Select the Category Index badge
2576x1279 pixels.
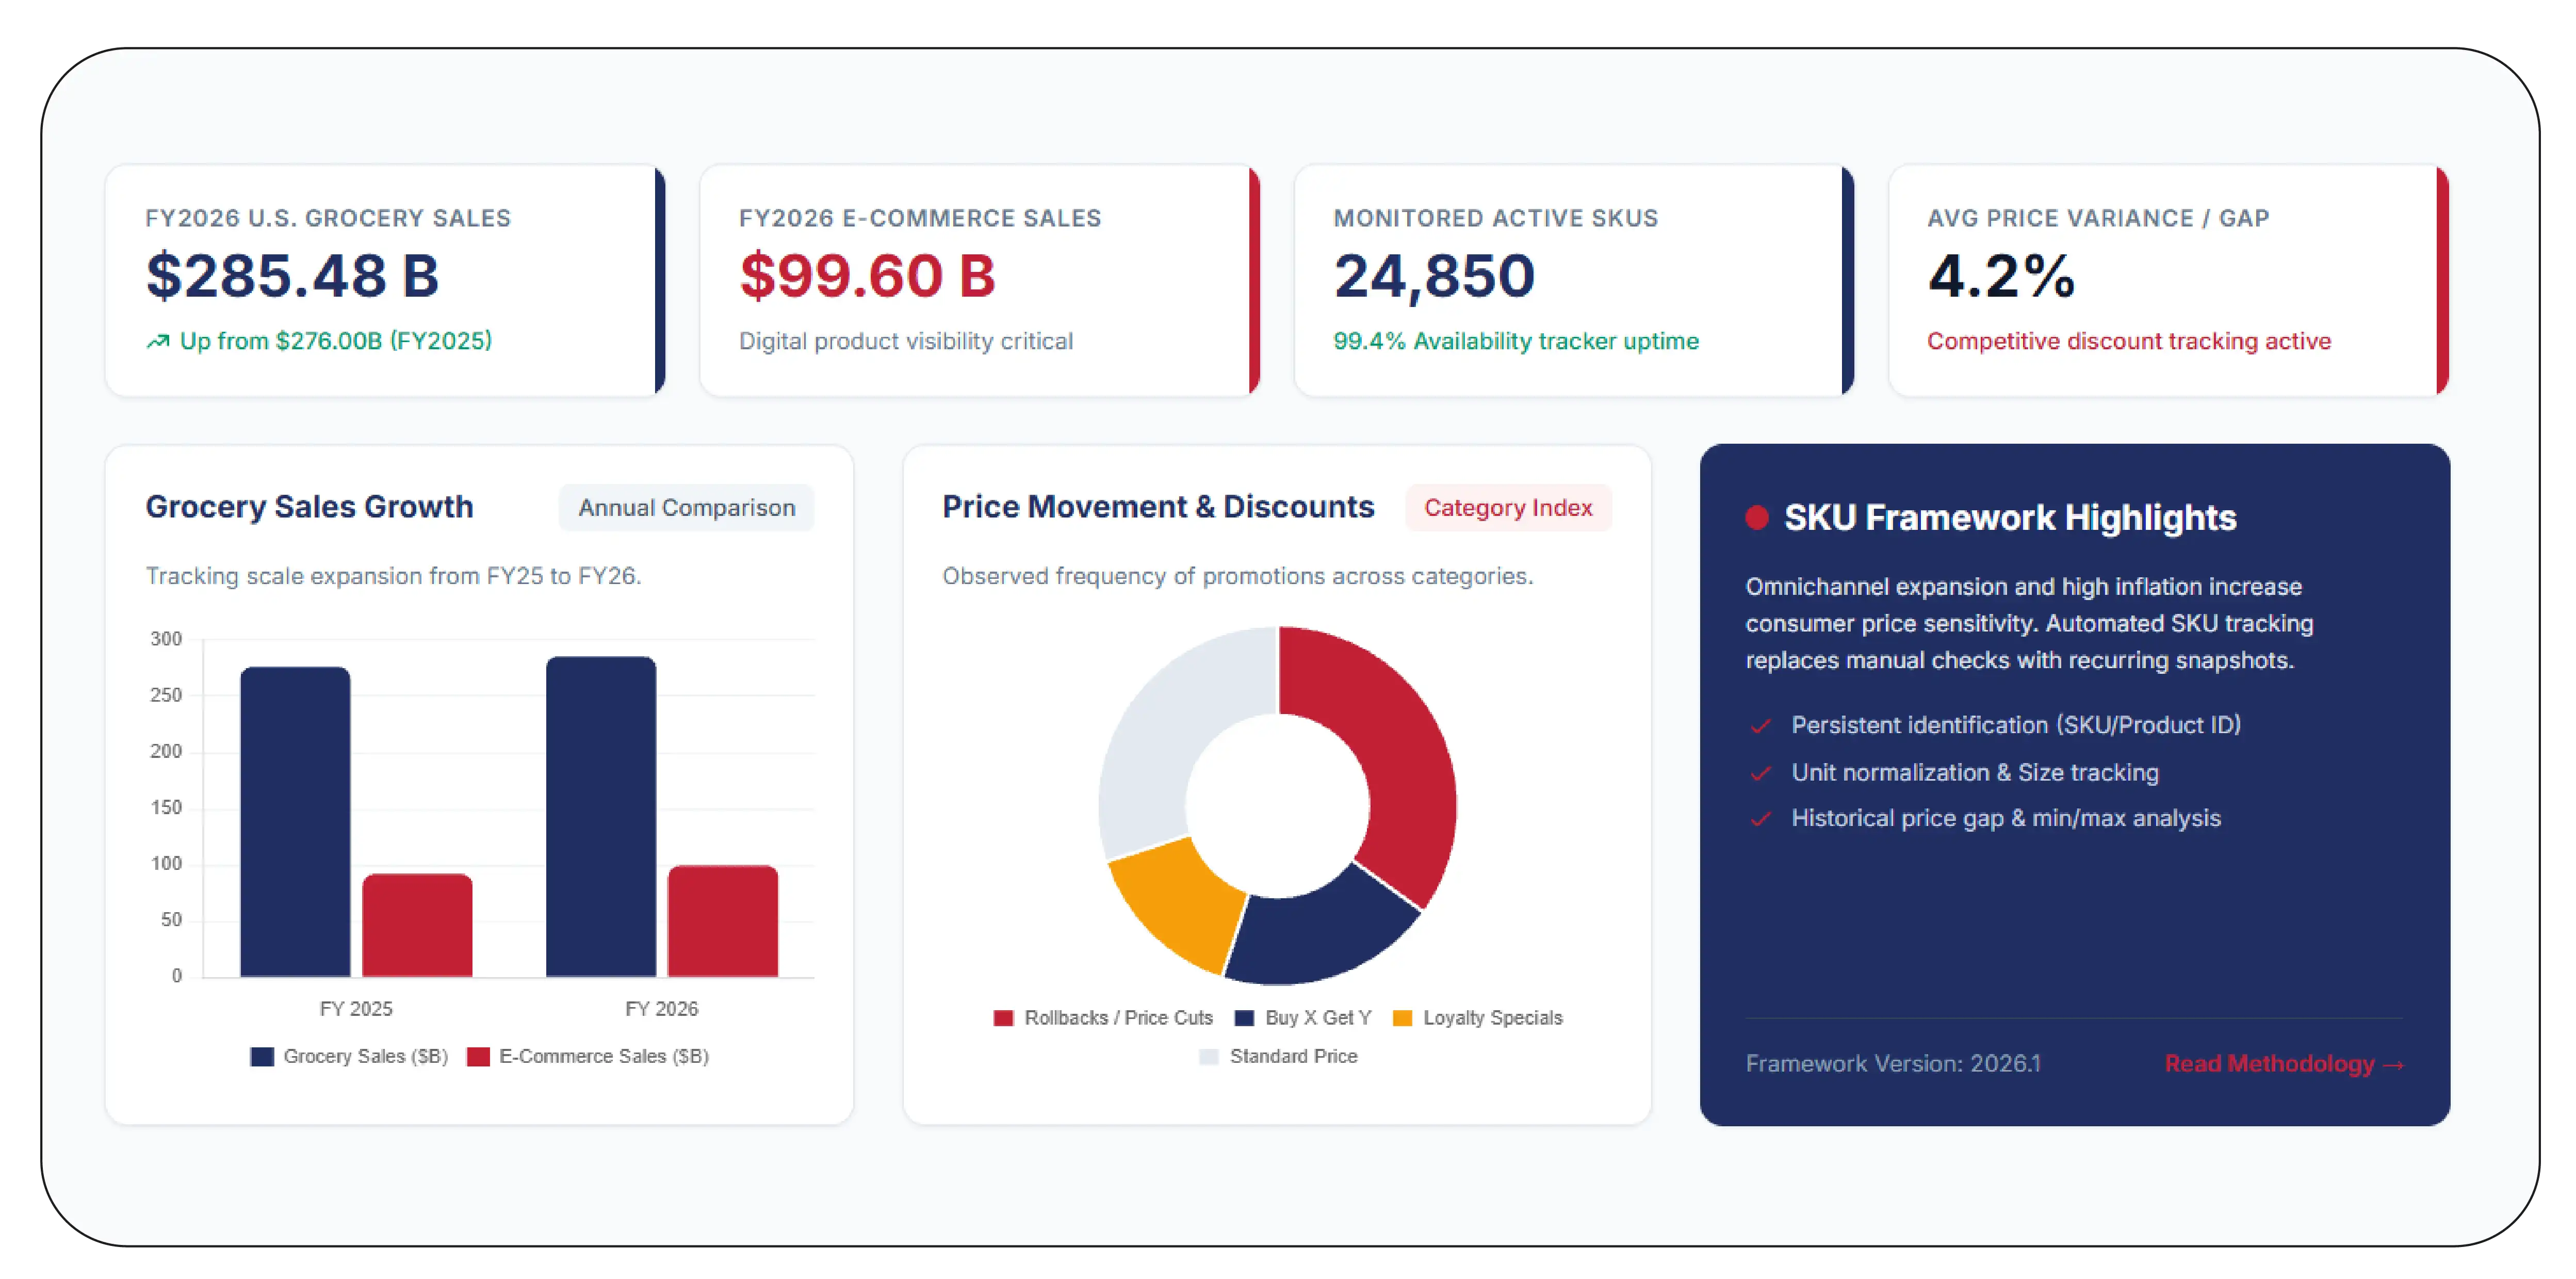(x=1508, y=508)
